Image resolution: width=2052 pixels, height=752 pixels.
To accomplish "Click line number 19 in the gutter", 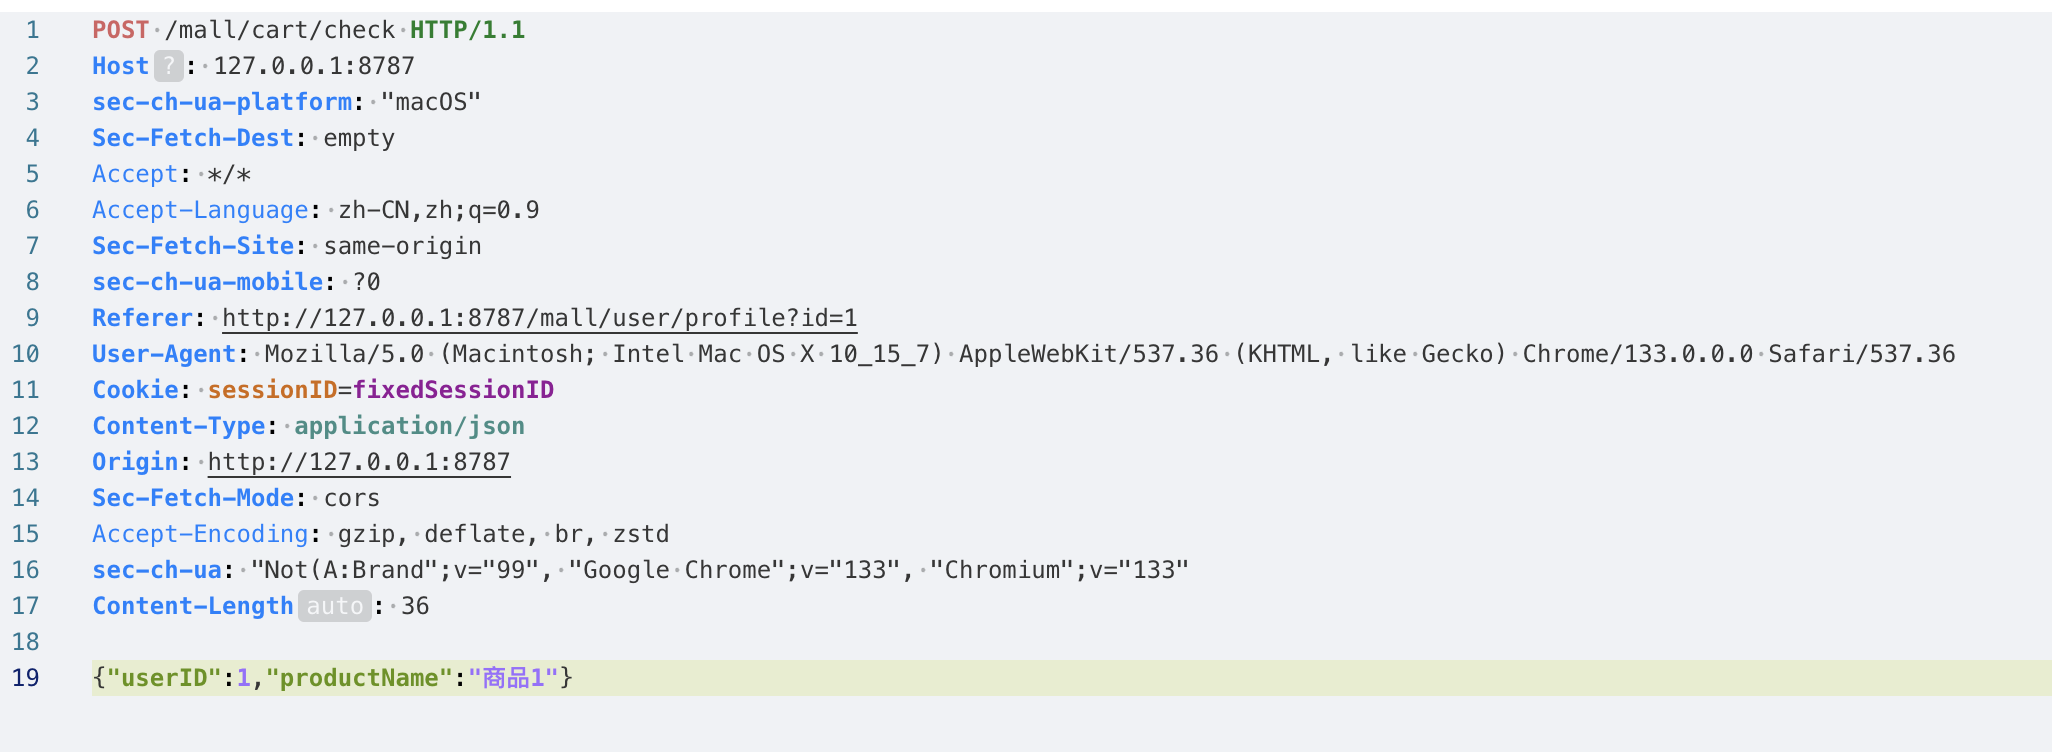I will 26,678.
